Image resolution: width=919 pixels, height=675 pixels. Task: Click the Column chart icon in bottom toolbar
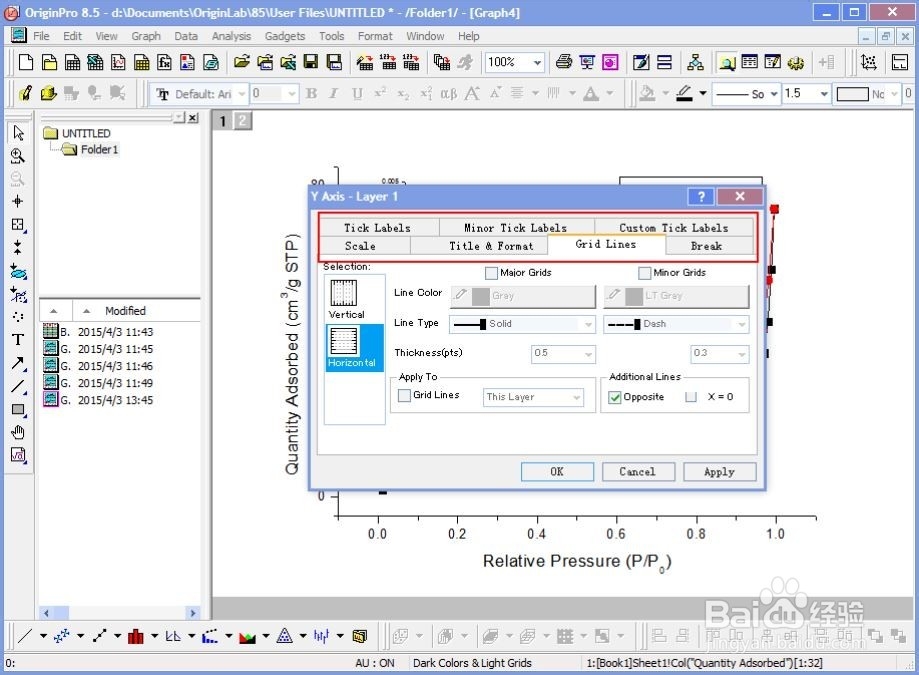pyautogui.click(x=135, y=636)
